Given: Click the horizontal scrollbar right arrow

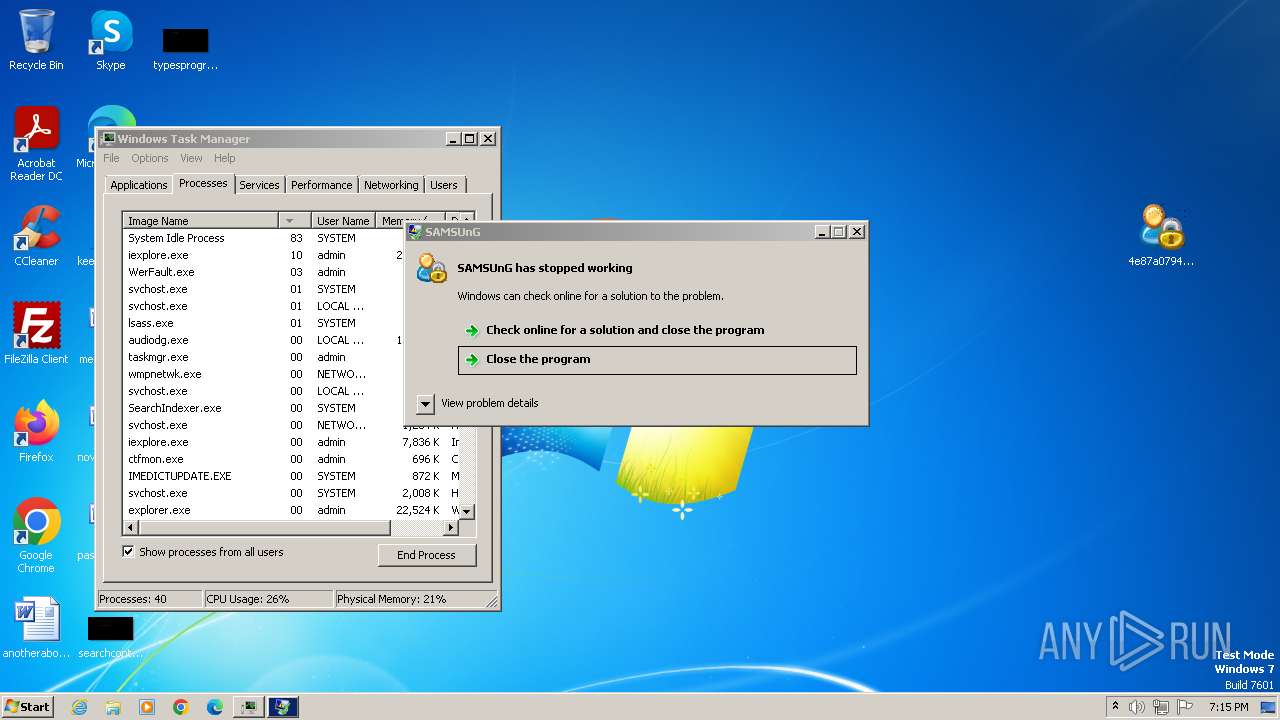Looking at the screenshot, I should pyautogui.click(x=451, y=527).
